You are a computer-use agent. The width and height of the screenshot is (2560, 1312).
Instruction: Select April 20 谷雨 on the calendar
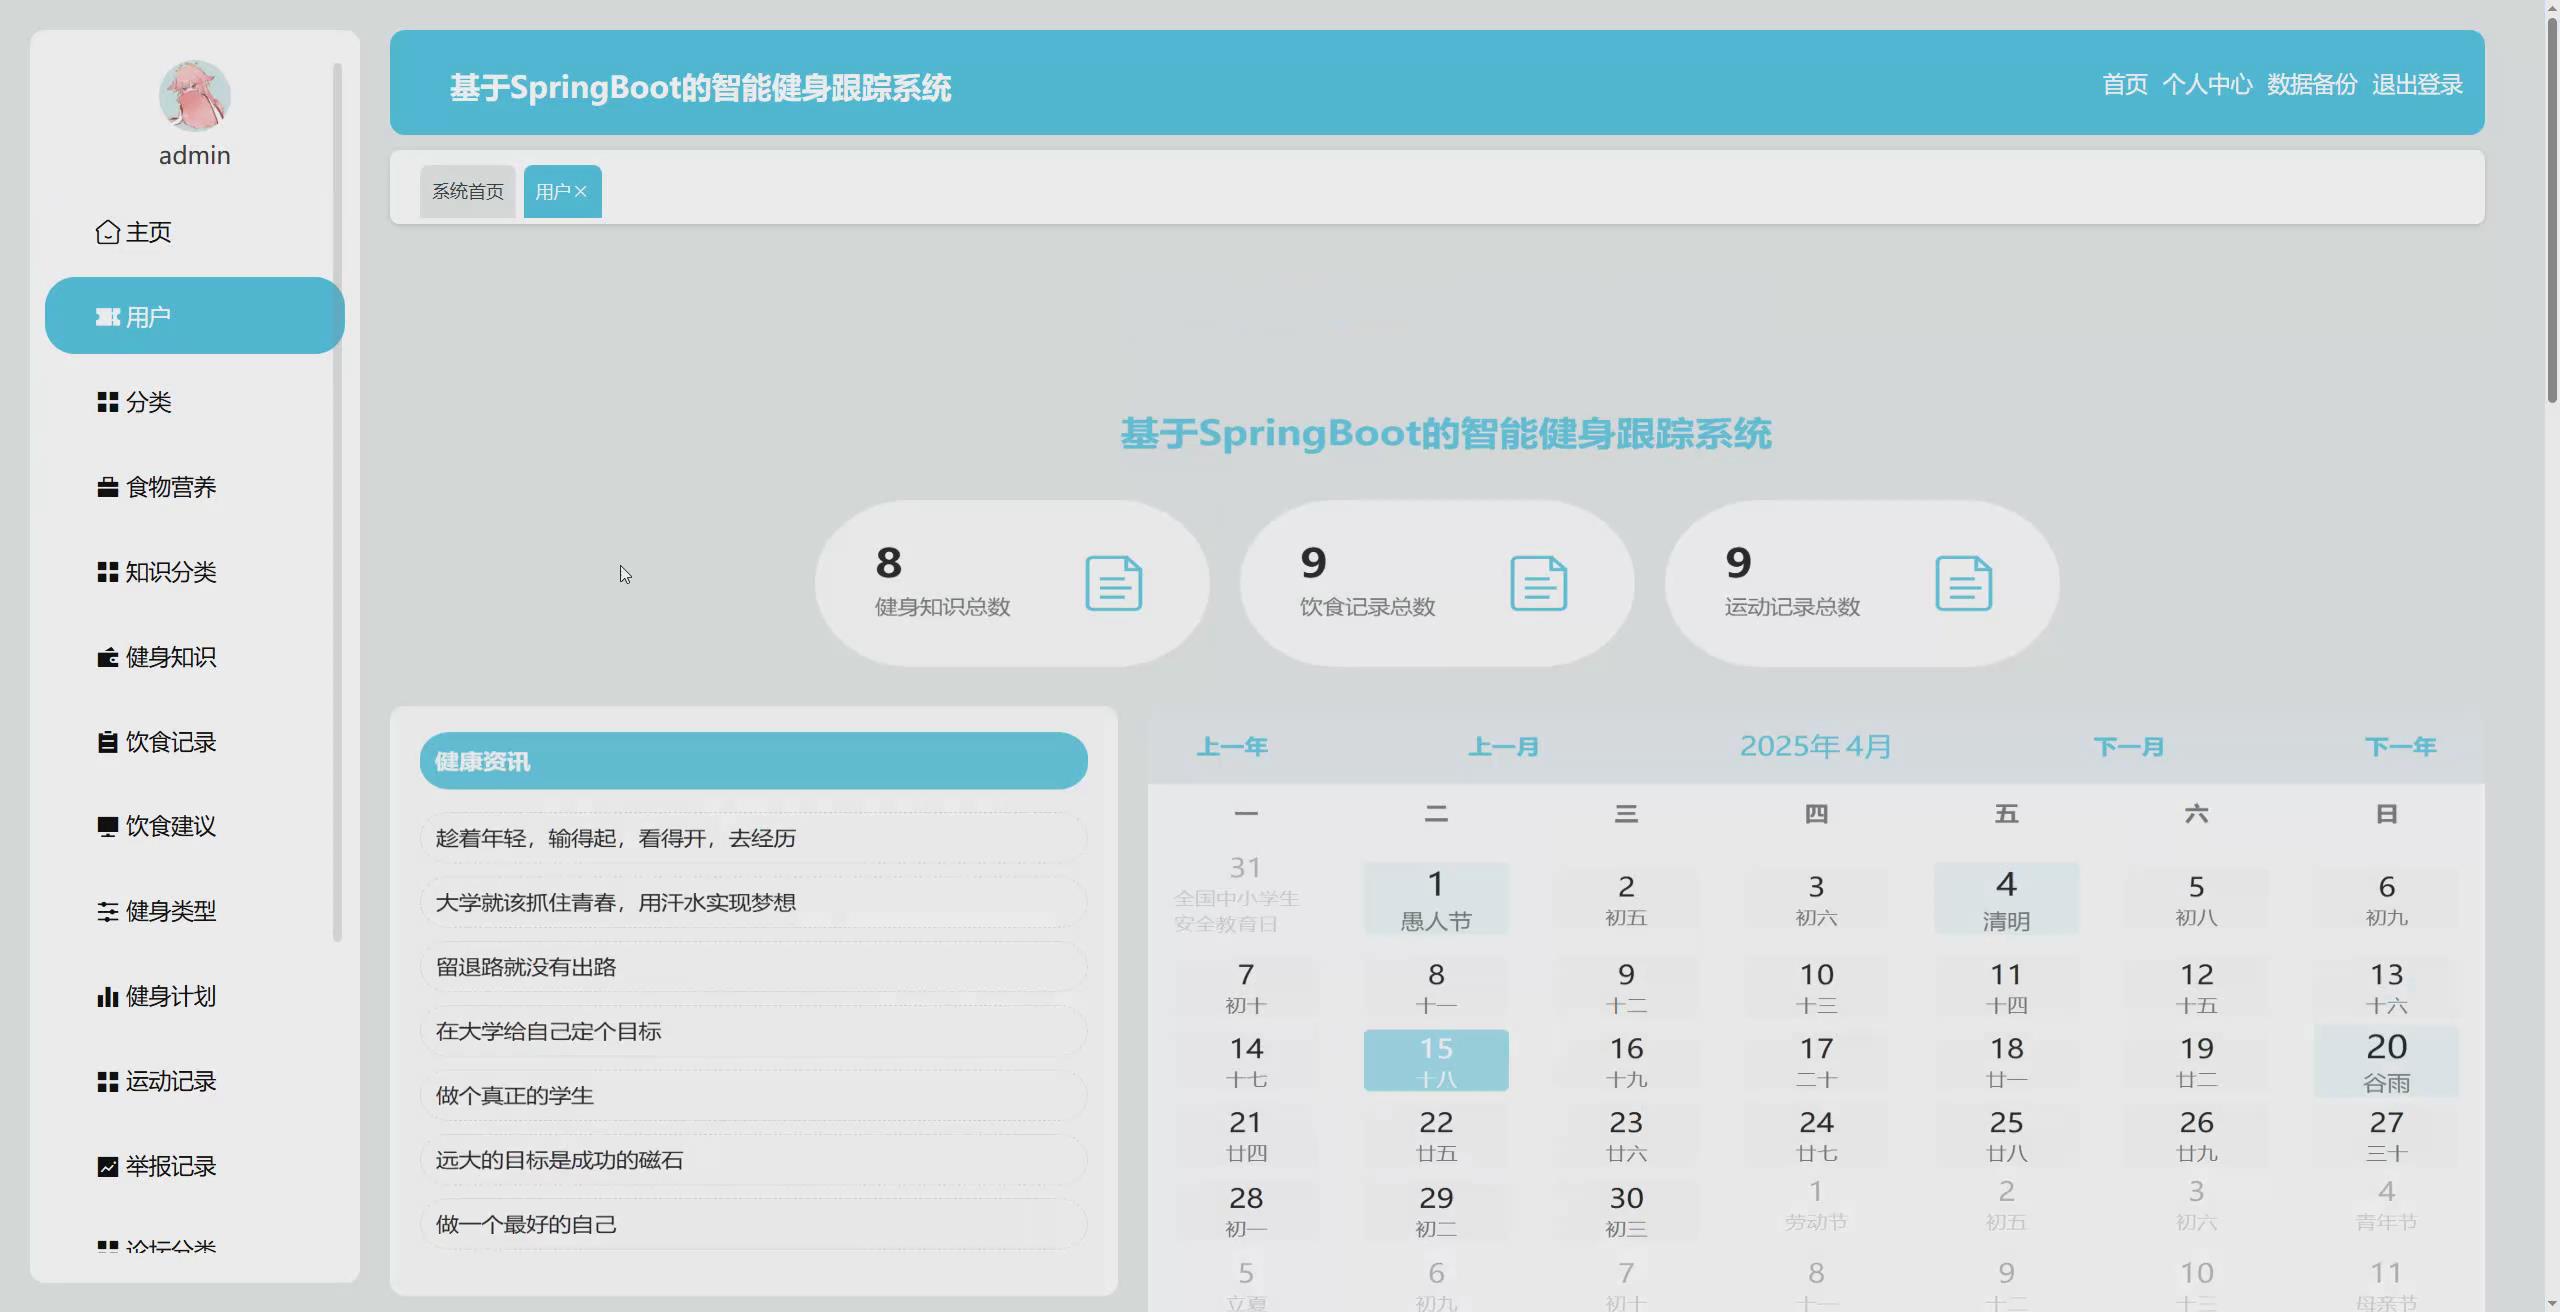[2386, 1058]
